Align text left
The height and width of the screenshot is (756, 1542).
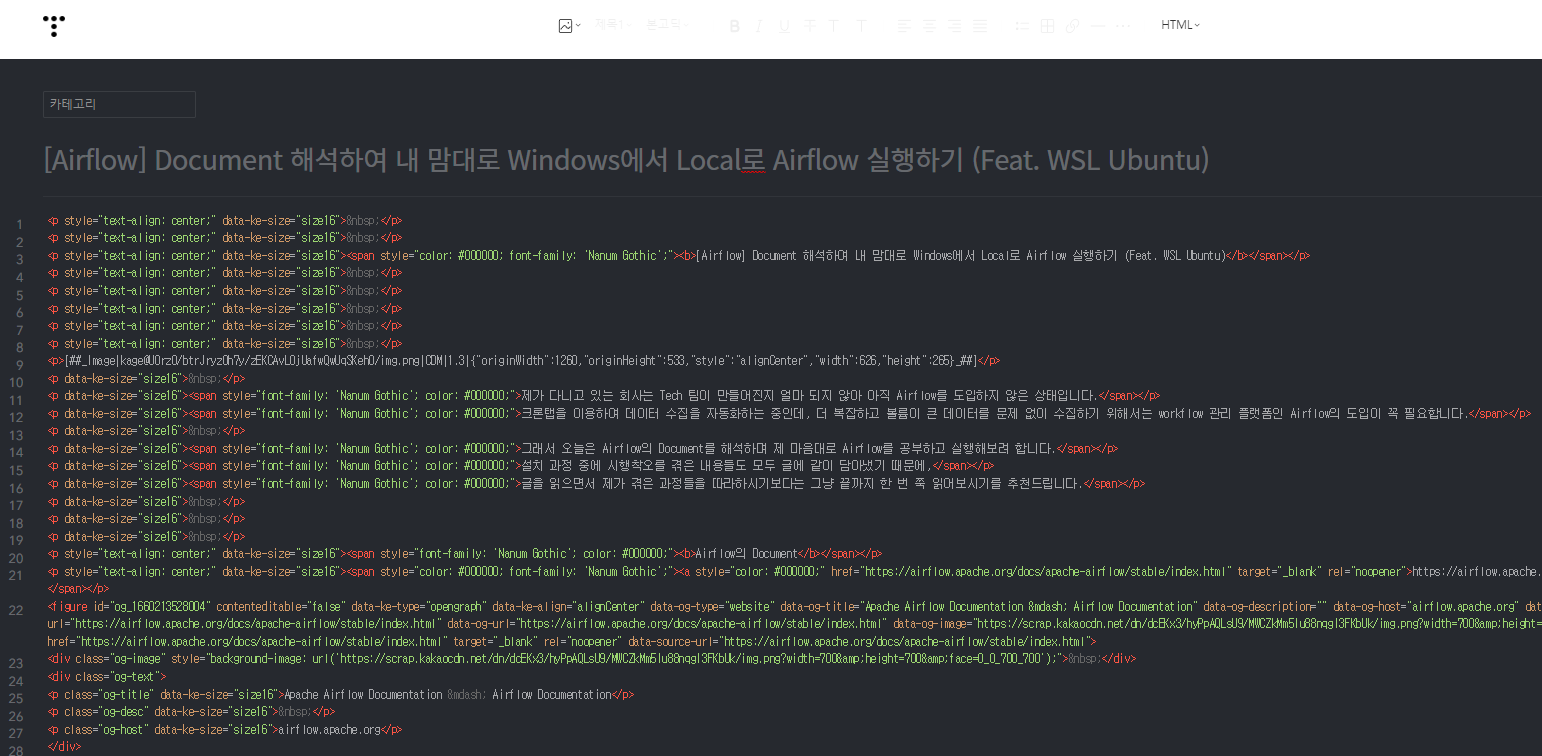pos(905,26)
